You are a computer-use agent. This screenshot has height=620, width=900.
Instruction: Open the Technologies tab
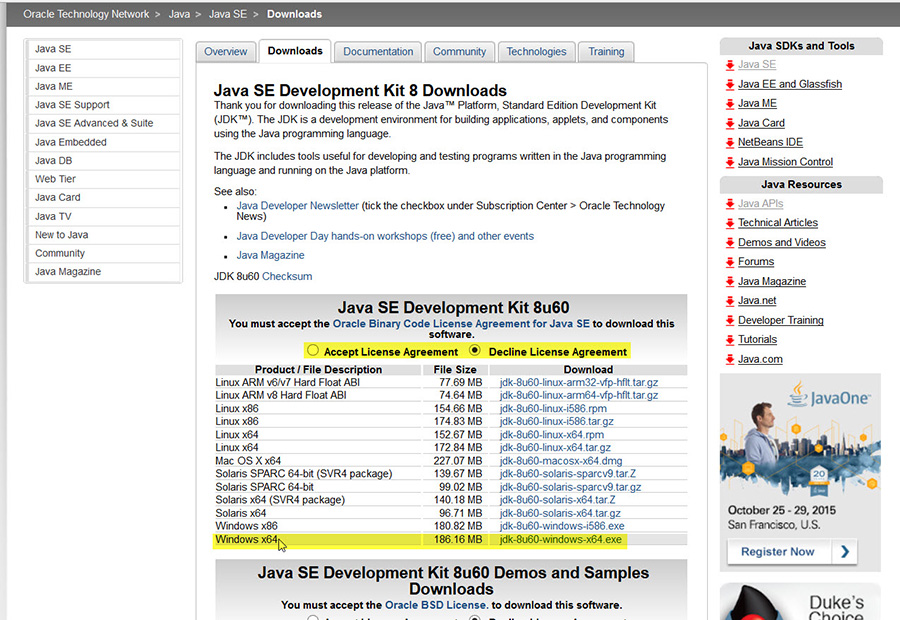tap(536, 52)
